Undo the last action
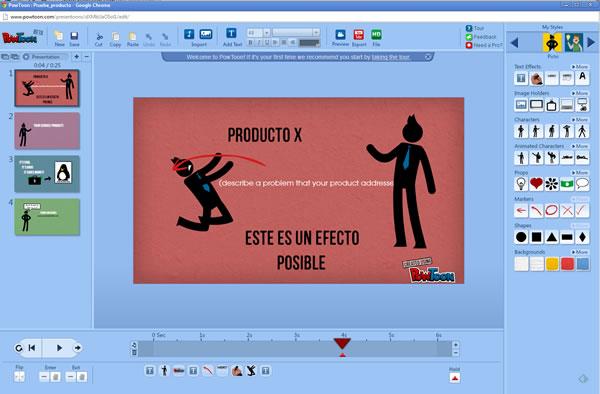The width and height of the screenshot is (600, 394). pyautogui.click(x=148, y=37)
